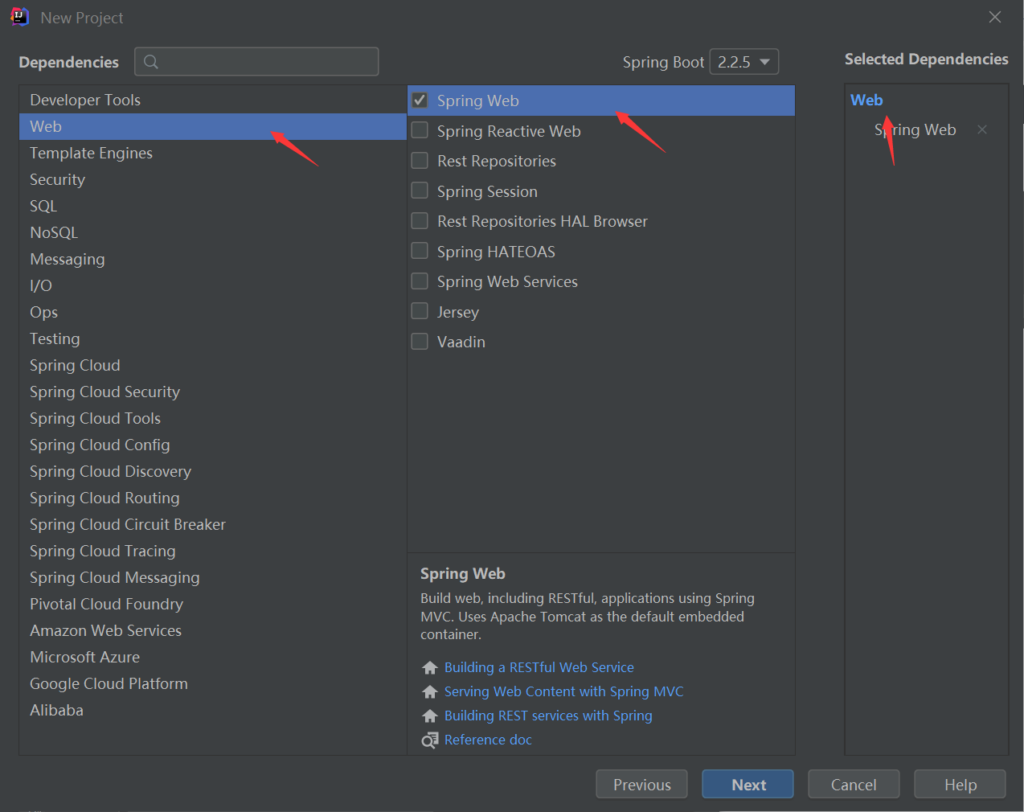Select Spring Web in Selected Dependencies

coord(915,129)
